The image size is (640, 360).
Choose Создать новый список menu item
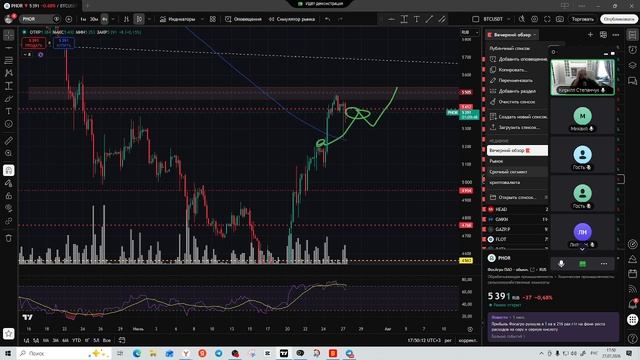(518, 116)
